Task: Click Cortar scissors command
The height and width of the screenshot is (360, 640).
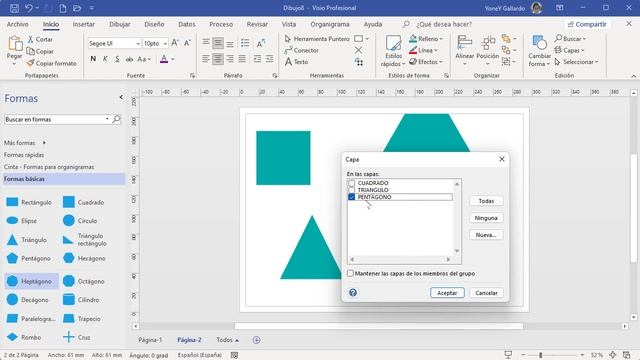Action: [x=40, y=39]
